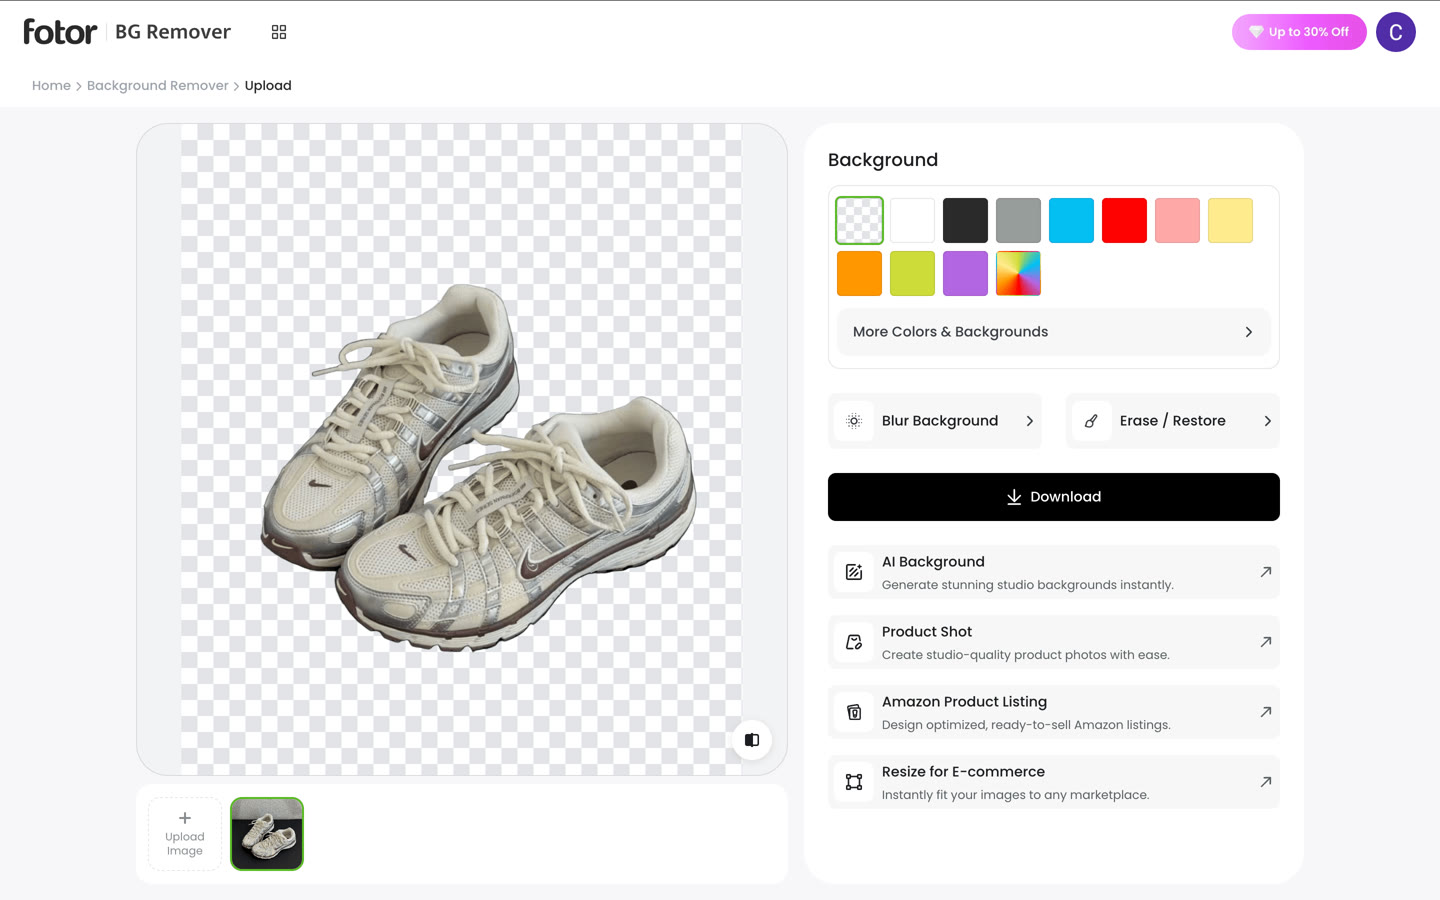Select white background swatch

click(x=912, y=220)
